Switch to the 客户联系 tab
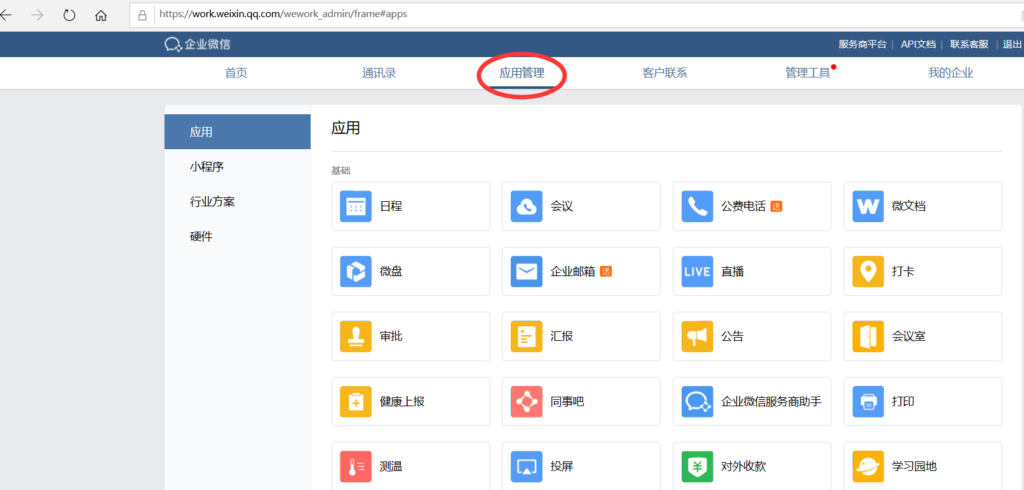This screenshot has width=1024, height=490. click(x=665, y=73)
